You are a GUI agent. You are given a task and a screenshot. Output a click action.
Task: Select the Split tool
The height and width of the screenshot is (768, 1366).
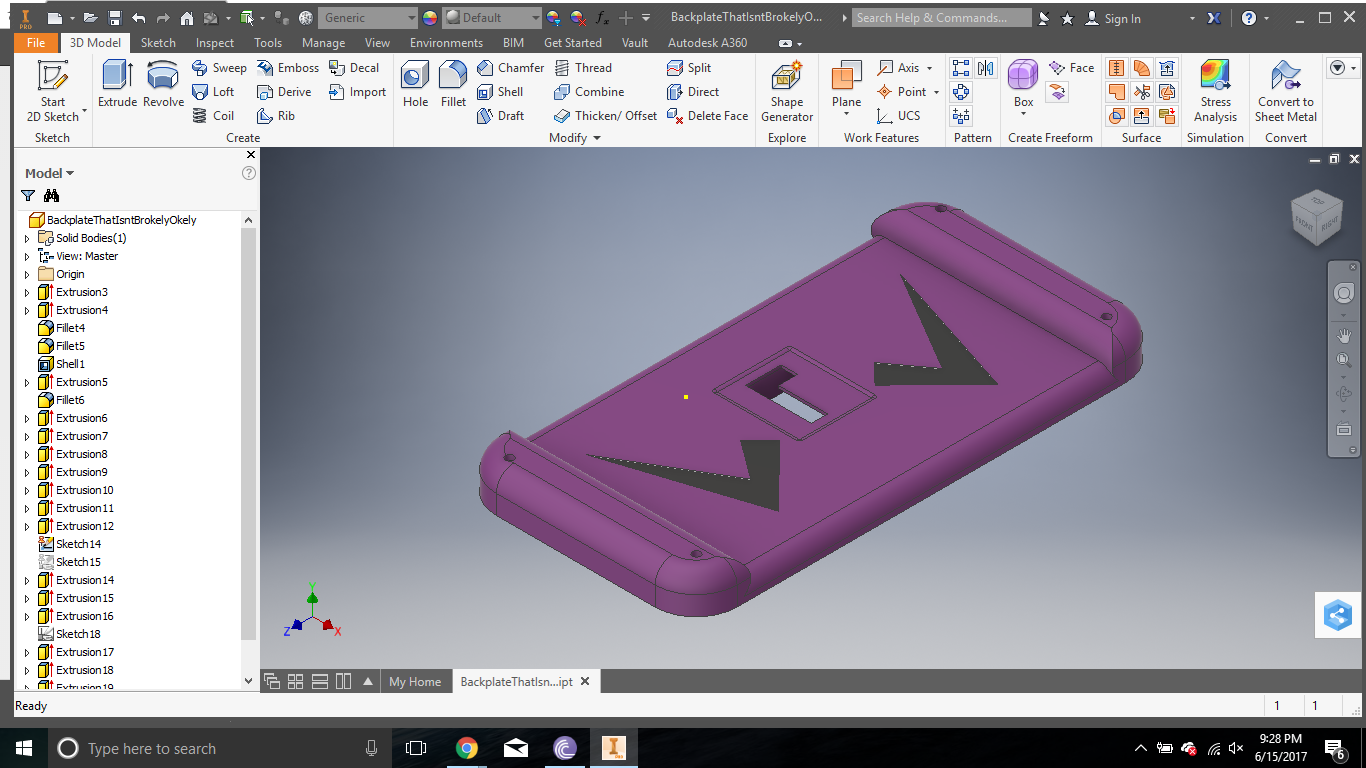point(689,68)
